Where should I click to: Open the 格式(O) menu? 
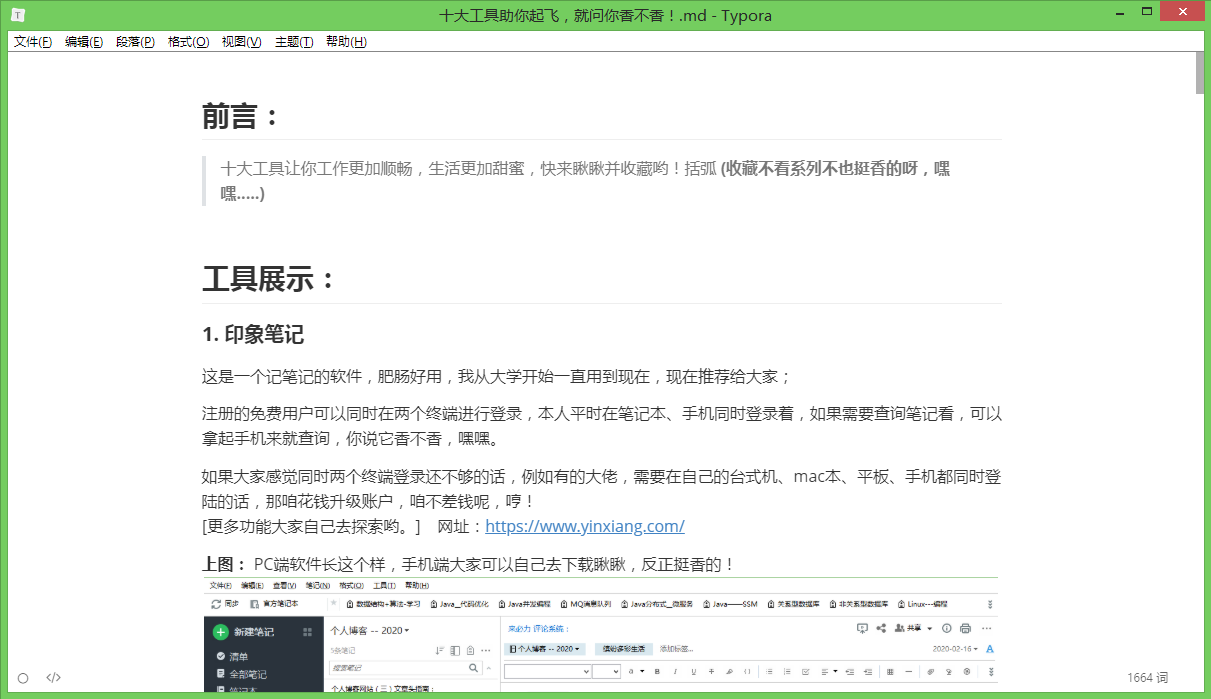[188, 42]
